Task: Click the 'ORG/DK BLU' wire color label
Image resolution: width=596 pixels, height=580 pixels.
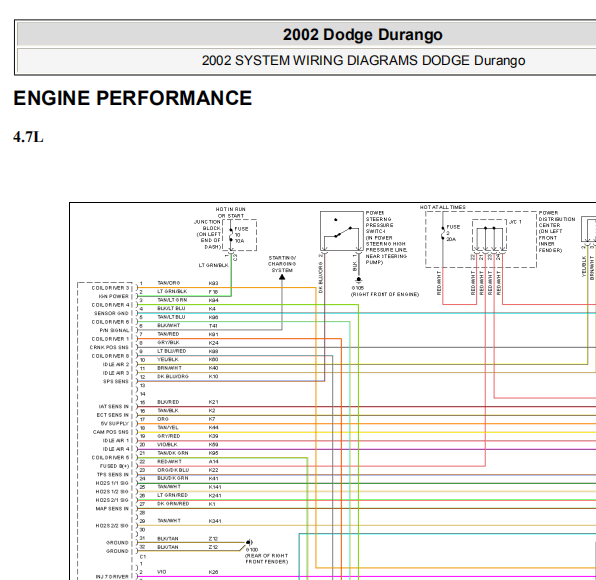Action: click(x=173, y=470)
